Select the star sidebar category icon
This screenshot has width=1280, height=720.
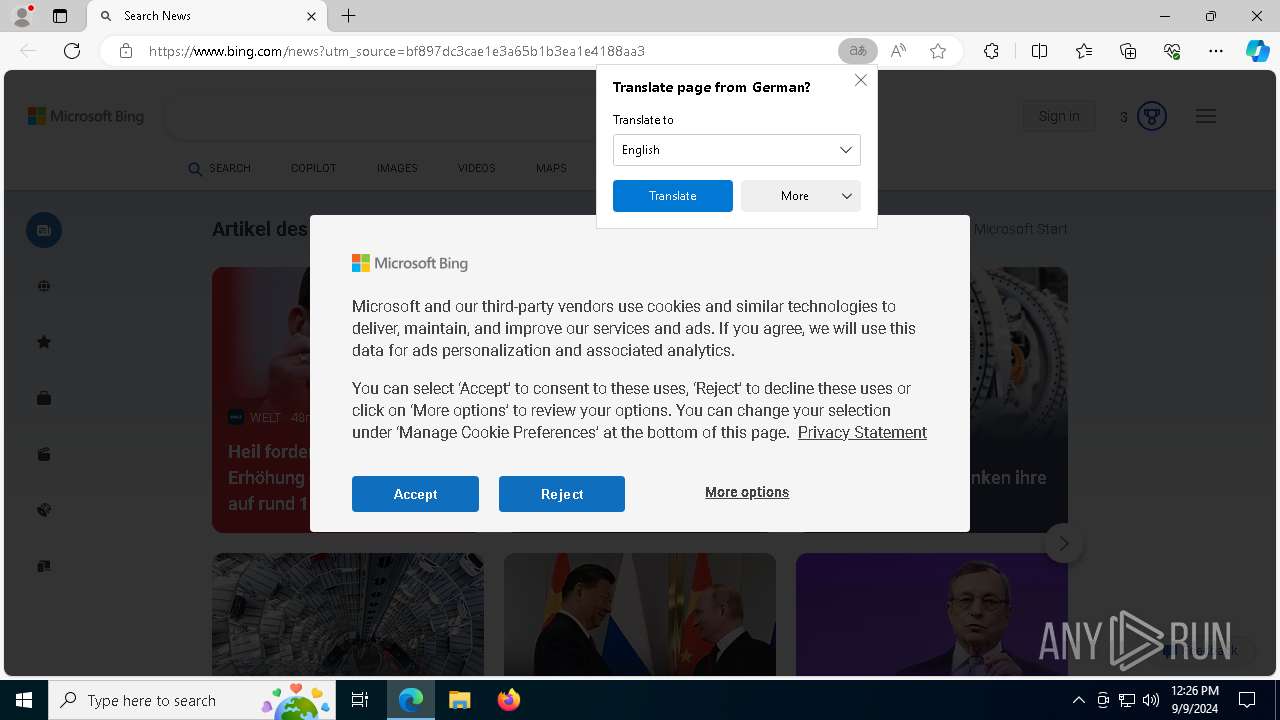coord(44,342)
